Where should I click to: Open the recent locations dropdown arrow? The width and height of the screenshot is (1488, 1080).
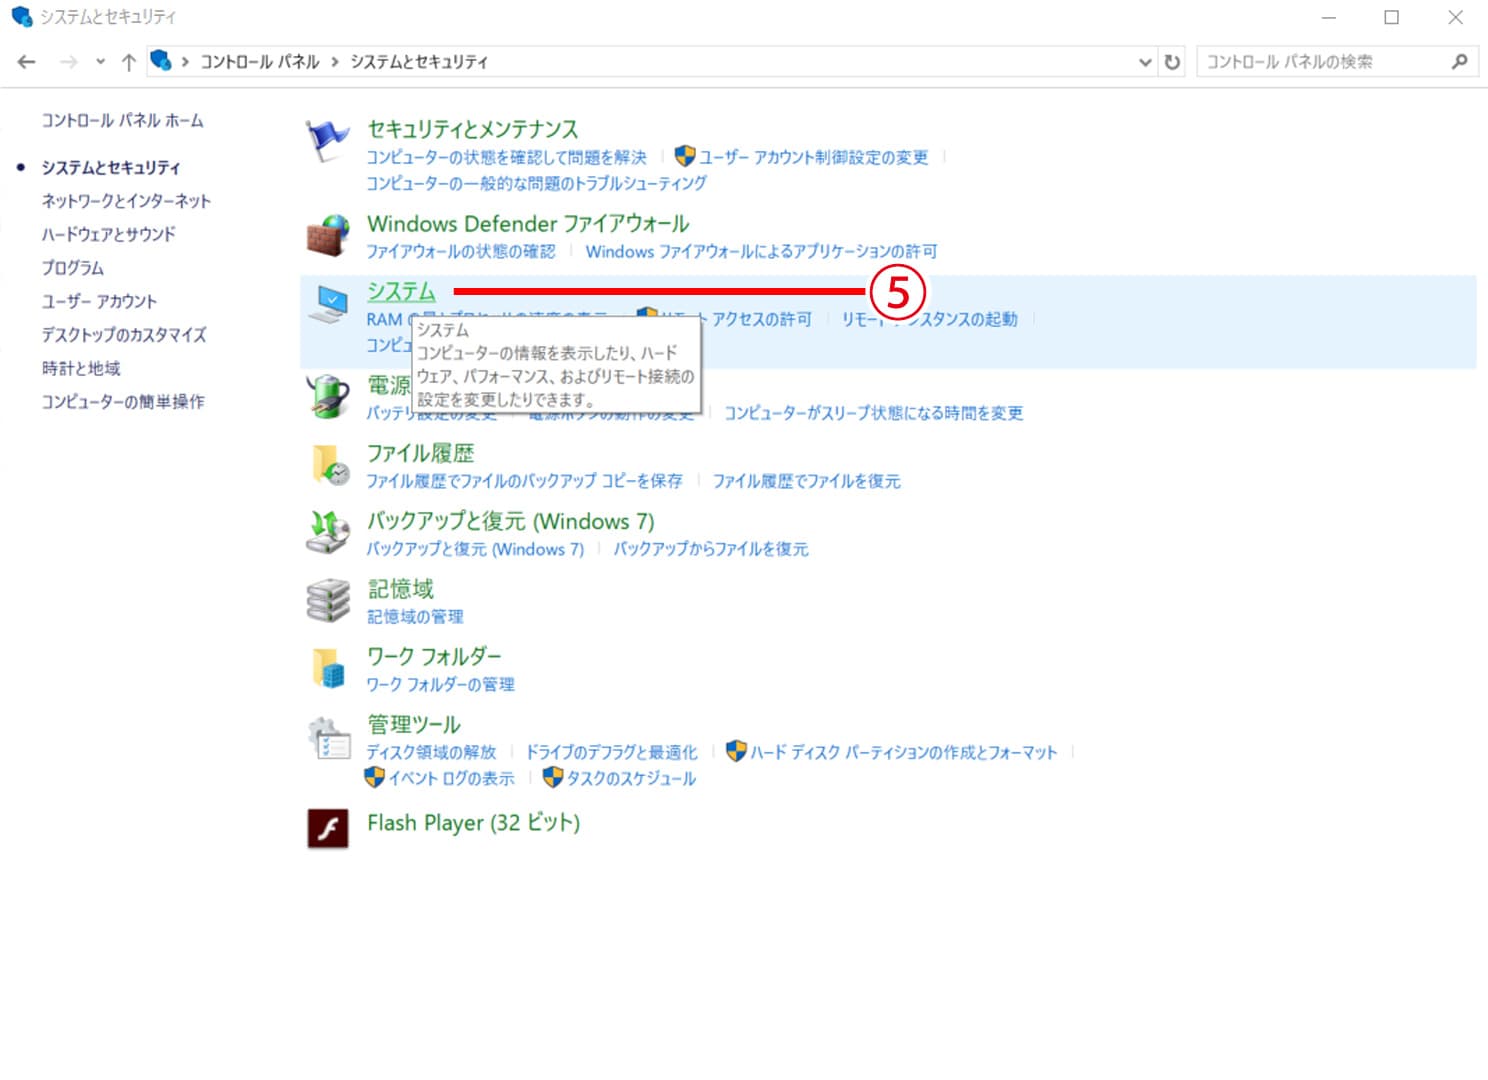pyautogui.click(x=100, y=62)
